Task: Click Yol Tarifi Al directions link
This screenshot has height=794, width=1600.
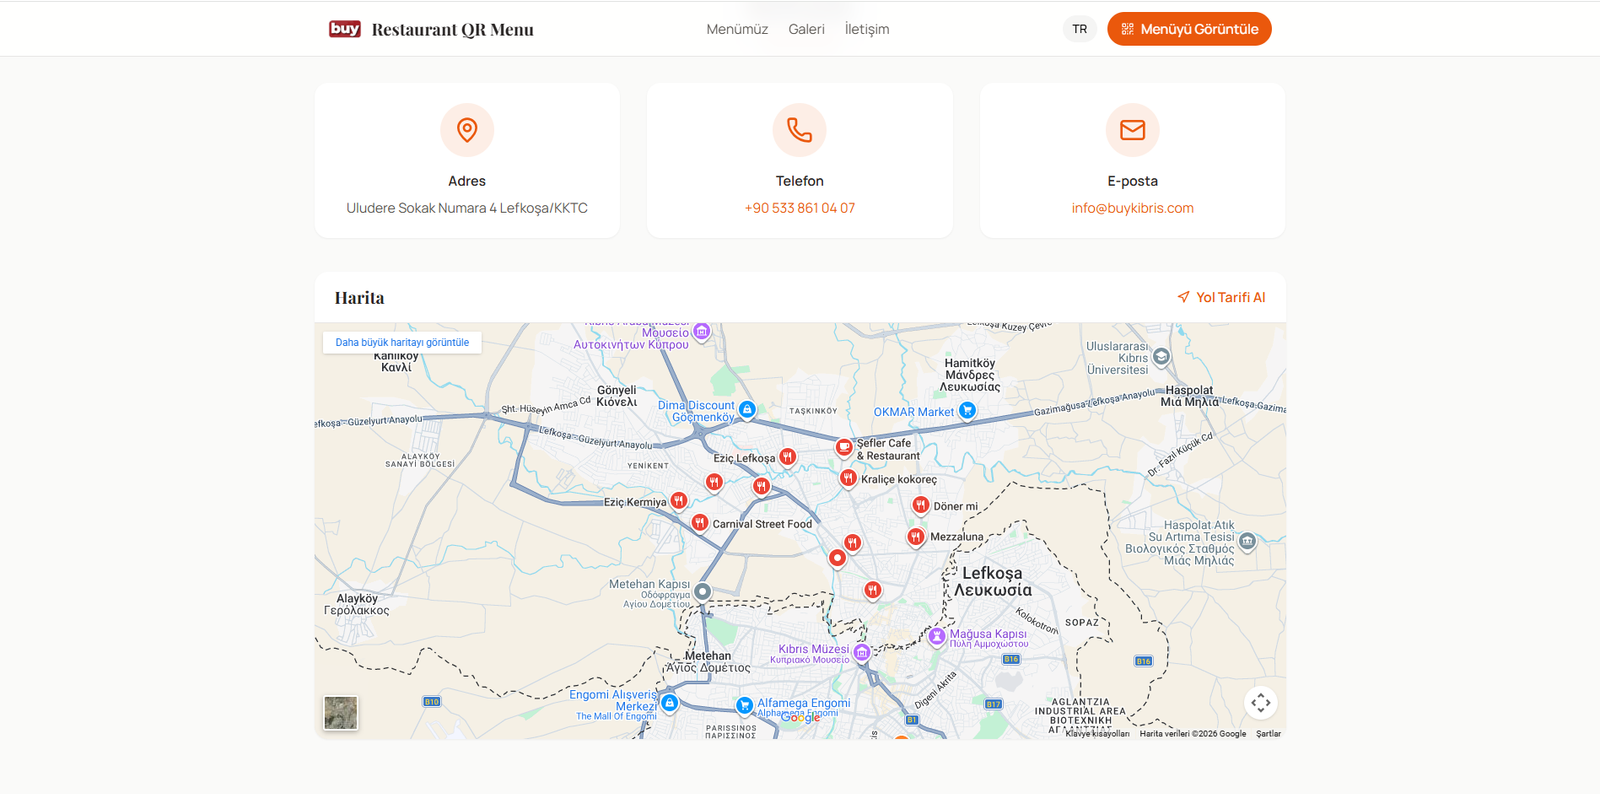Action: pyautogui.click(x=1221, y=297)
